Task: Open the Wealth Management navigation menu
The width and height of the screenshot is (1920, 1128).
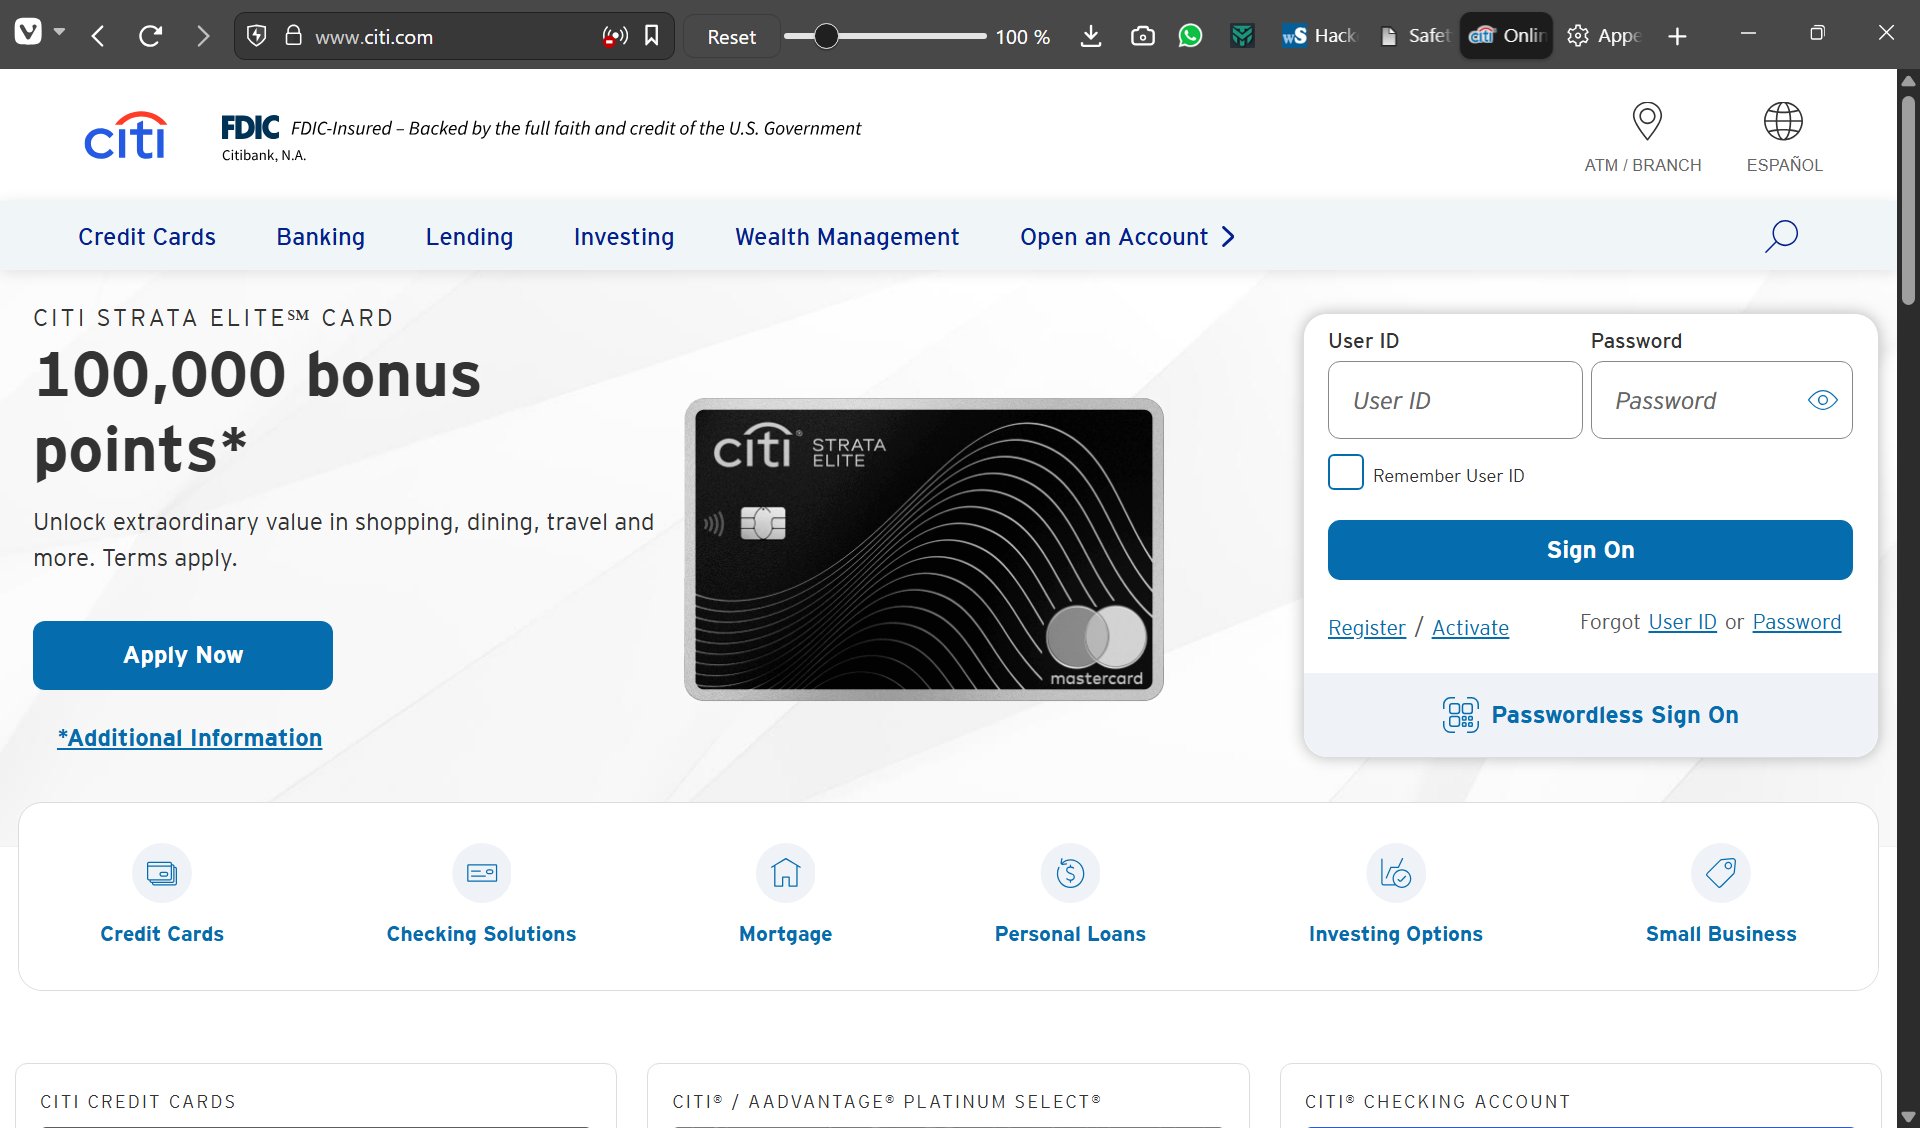Action: [x=847, y=237]
